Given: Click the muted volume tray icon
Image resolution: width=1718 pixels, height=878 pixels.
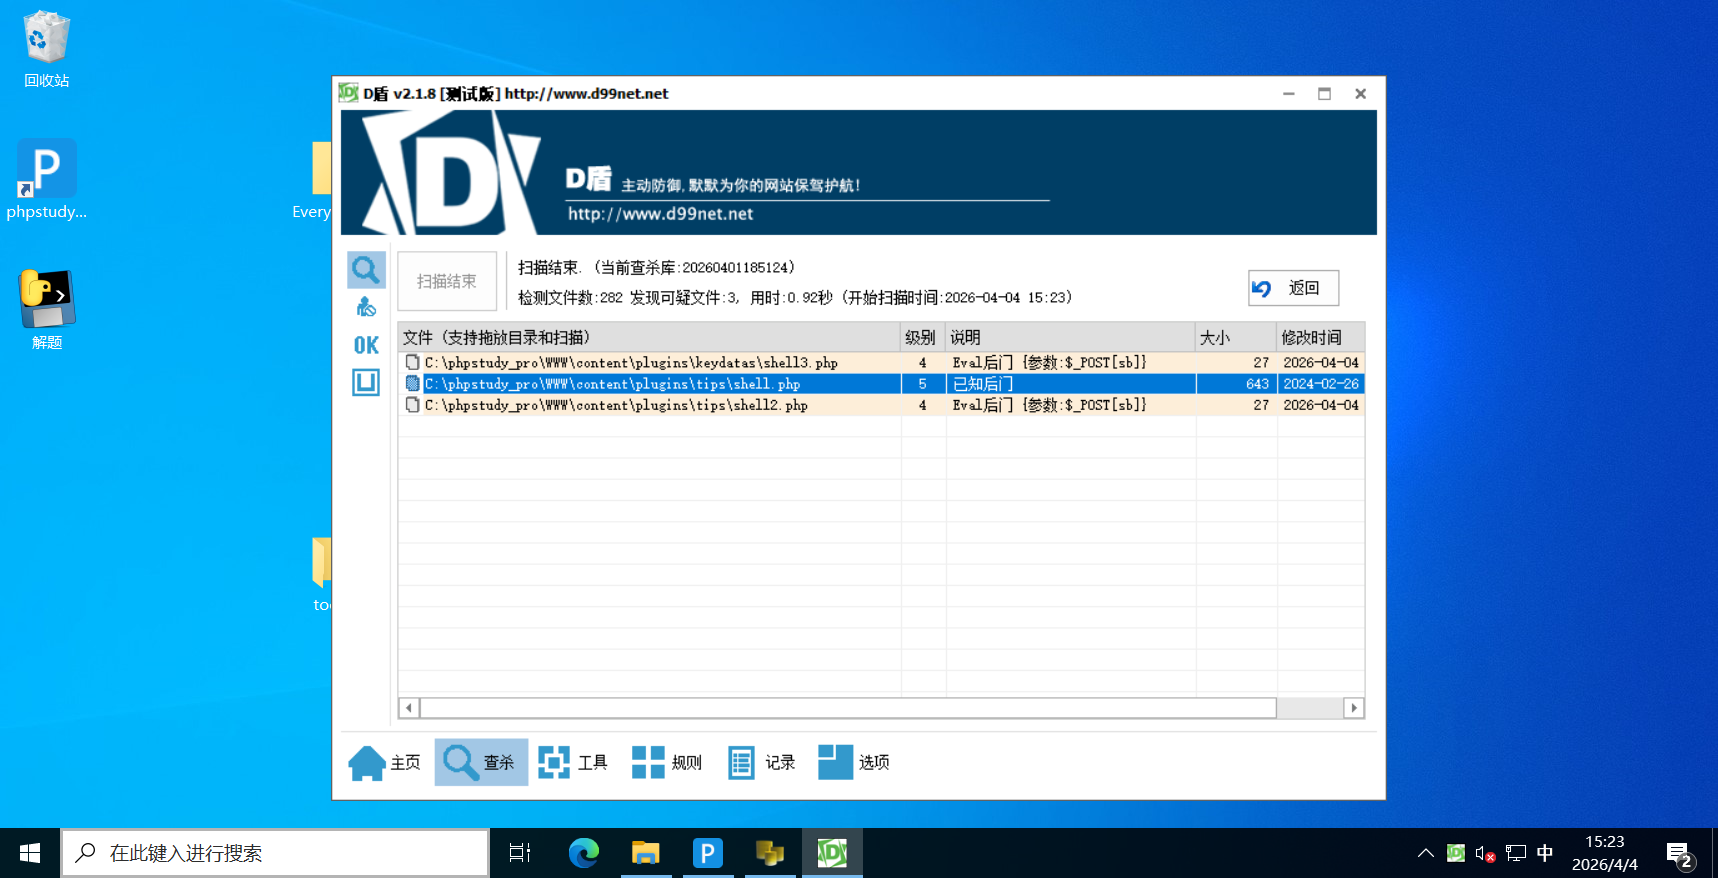Looking at the screenshot, I should click(x=1486, y=853).
